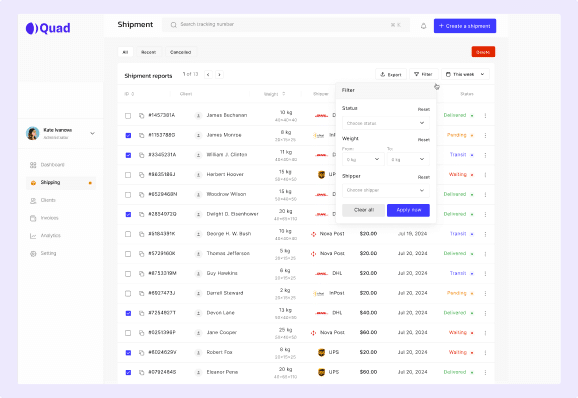The image size is (578, 398).
Task: Uncheck the James Monroe shipment checkbox
Action: [x=128, y=136]
